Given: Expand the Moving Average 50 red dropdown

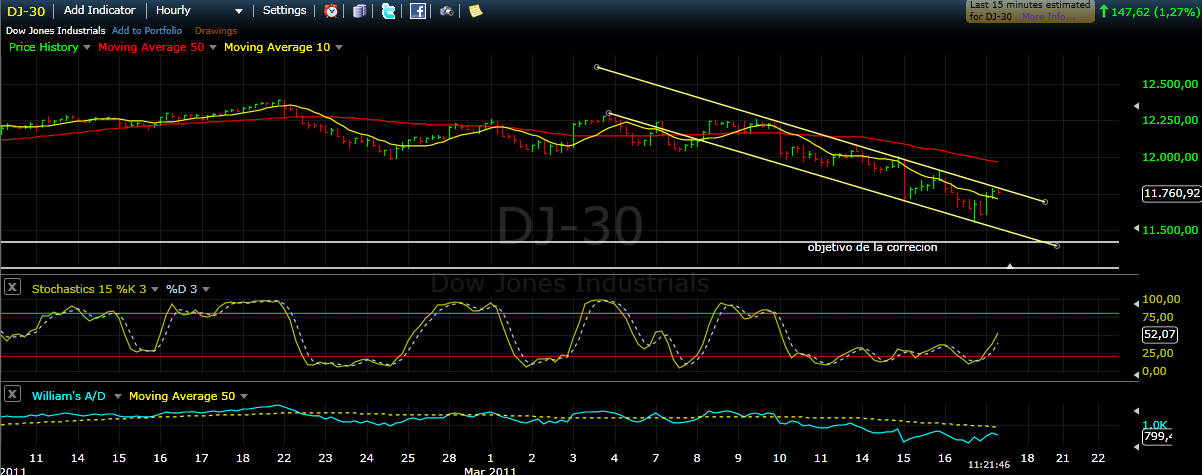Looking at the screenshot, I should point(214,47).
